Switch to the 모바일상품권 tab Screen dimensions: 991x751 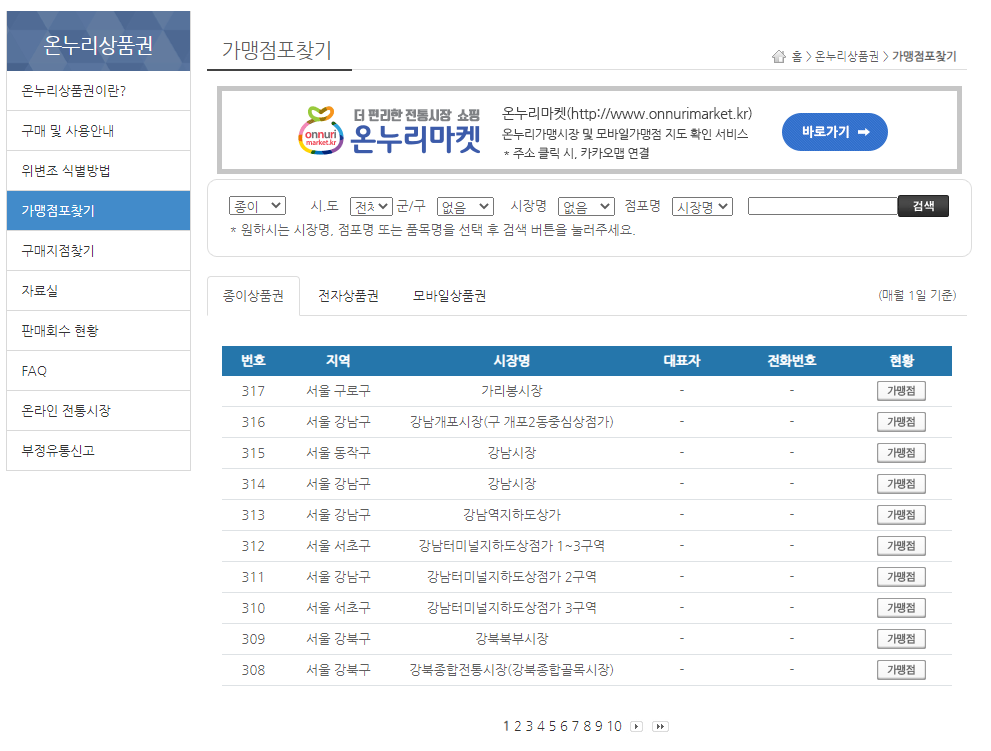pos(449,296)
